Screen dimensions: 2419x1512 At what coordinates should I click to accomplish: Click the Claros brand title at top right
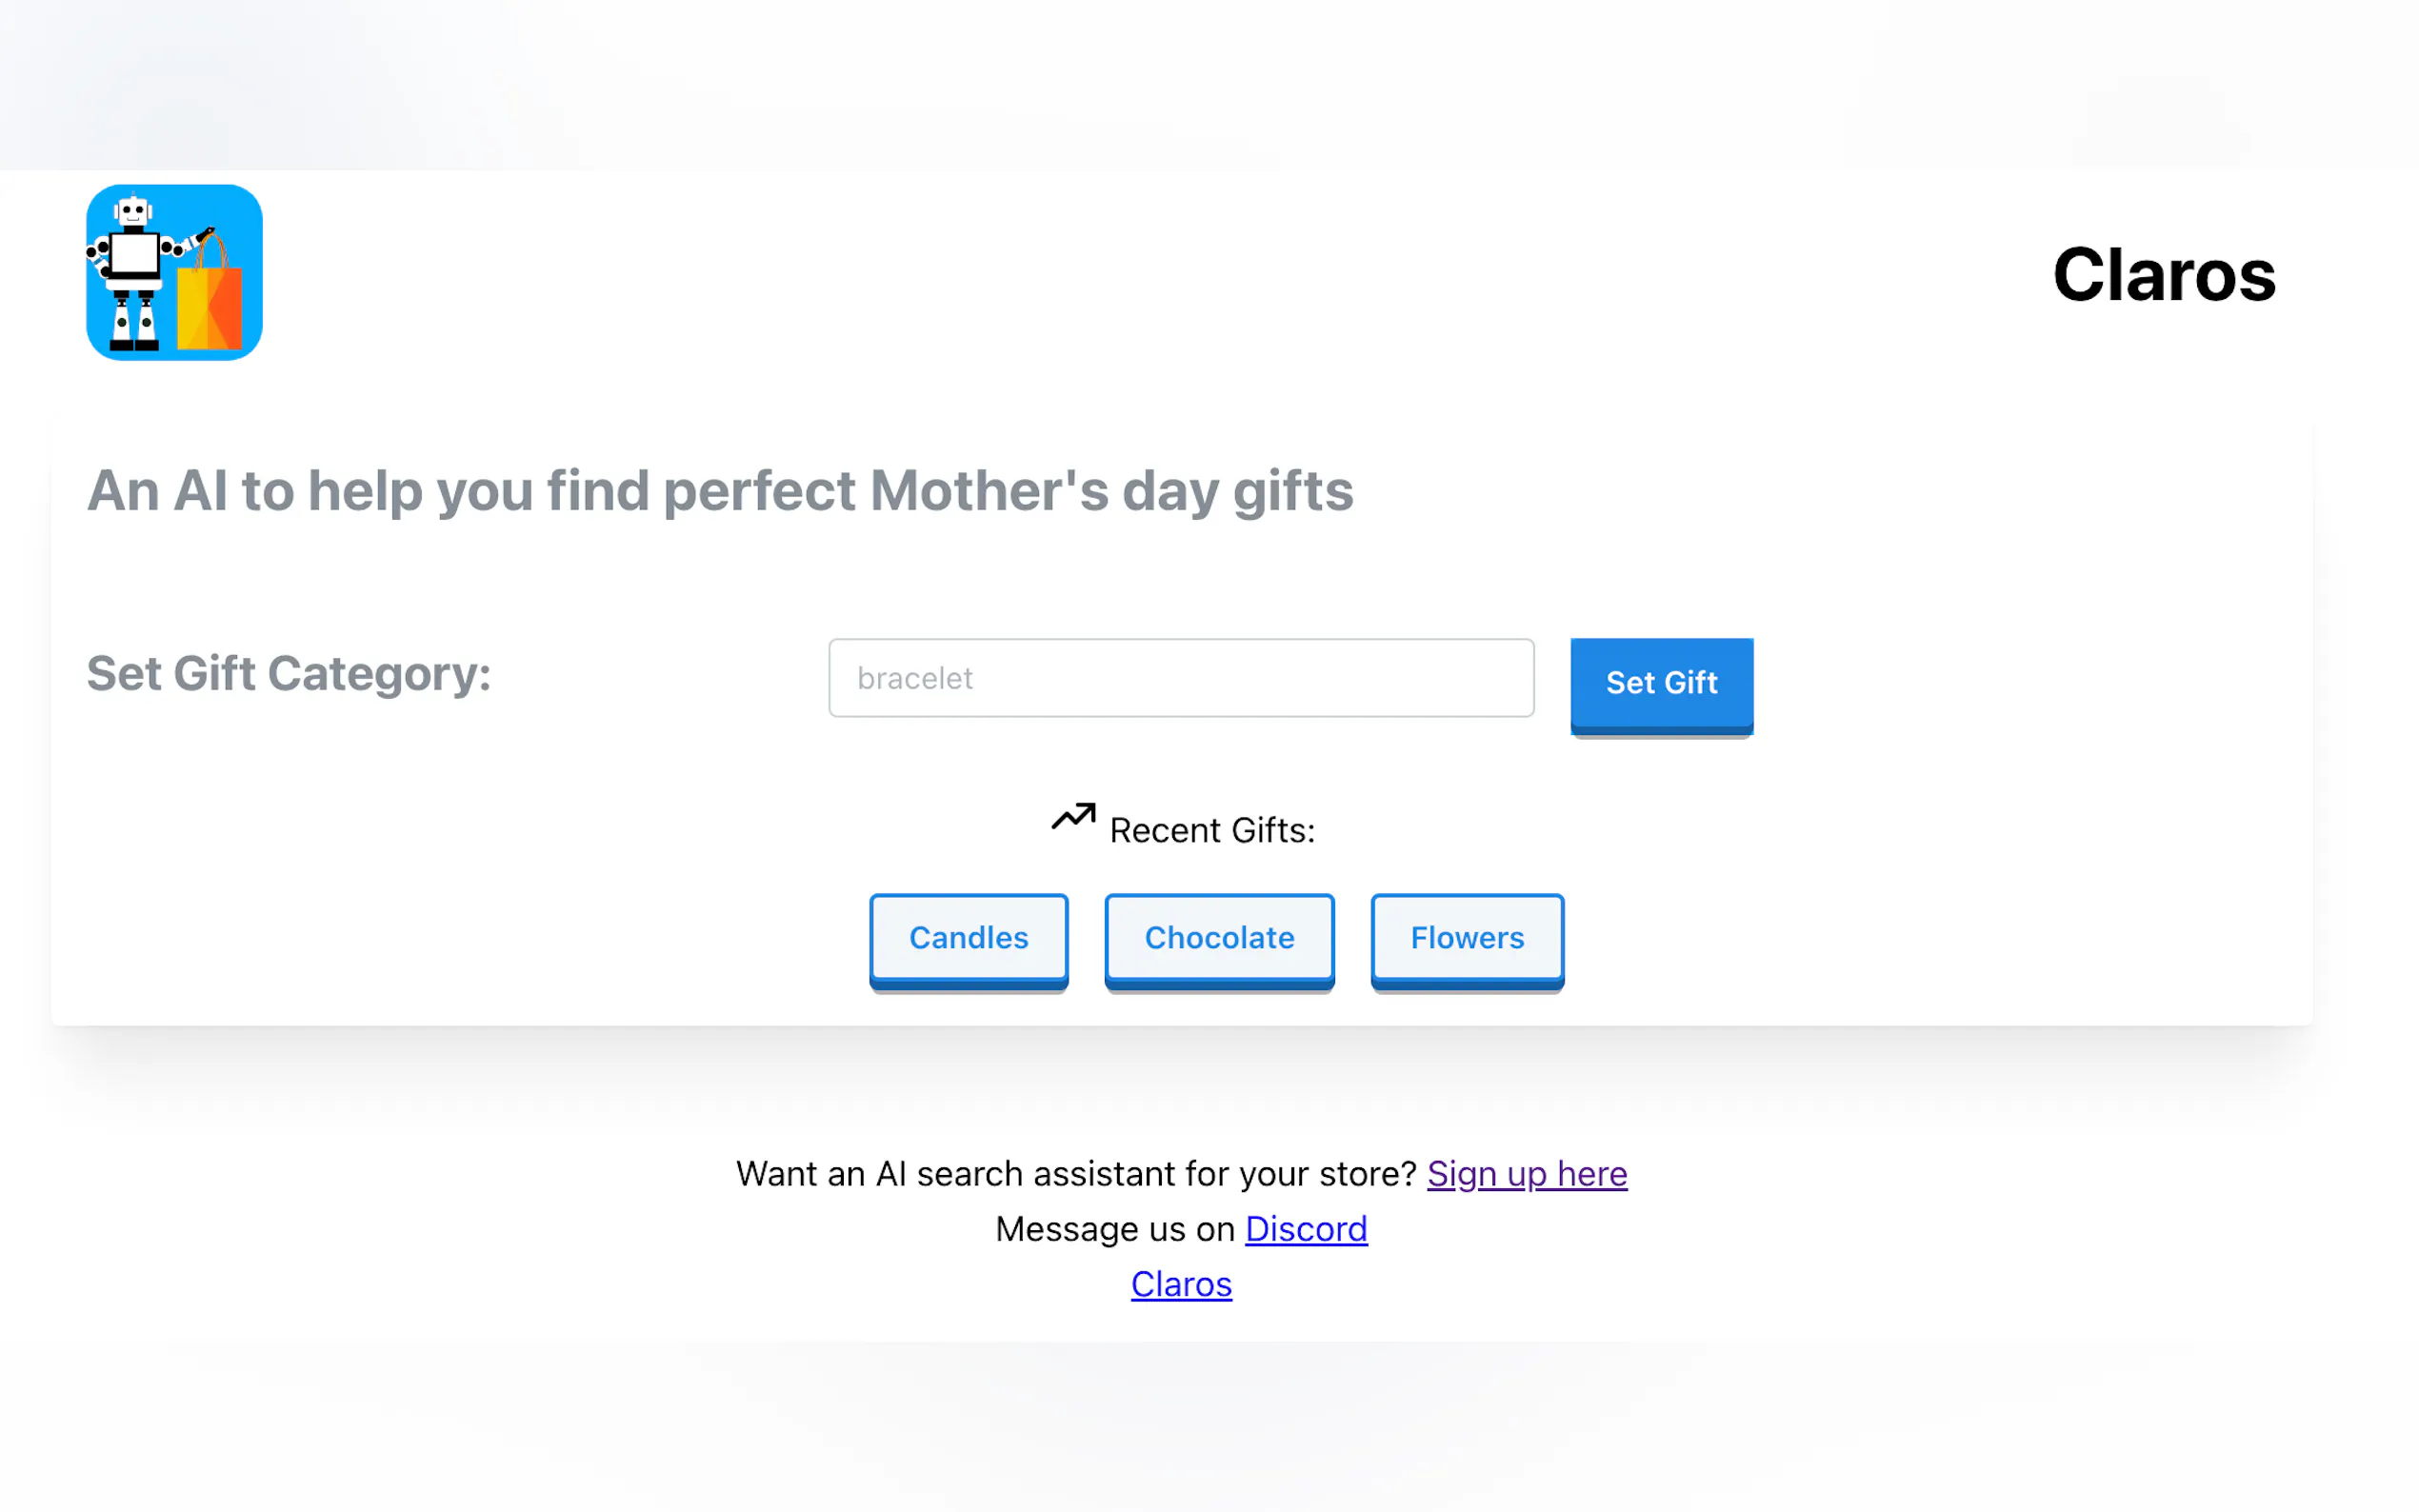point(2164,275)
